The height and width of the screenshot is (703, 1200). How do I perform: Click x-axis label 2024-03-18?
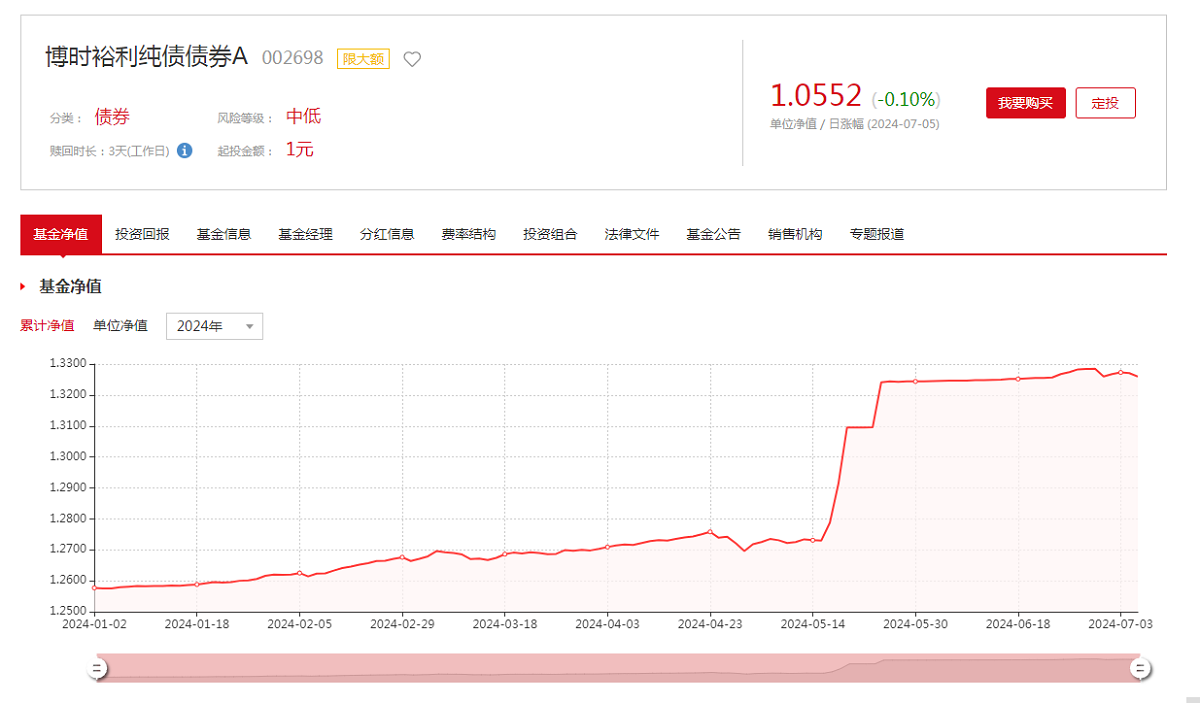coord(505,623)
